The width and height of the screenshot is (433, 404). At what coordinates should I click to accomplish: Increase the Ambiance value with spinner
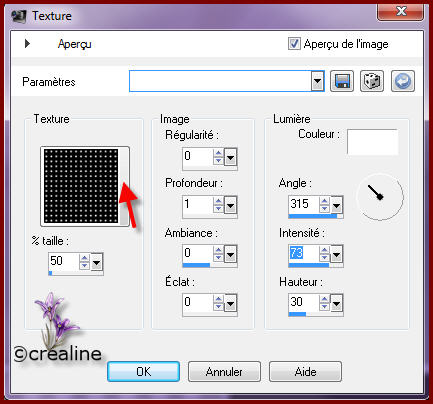(218, 250)
